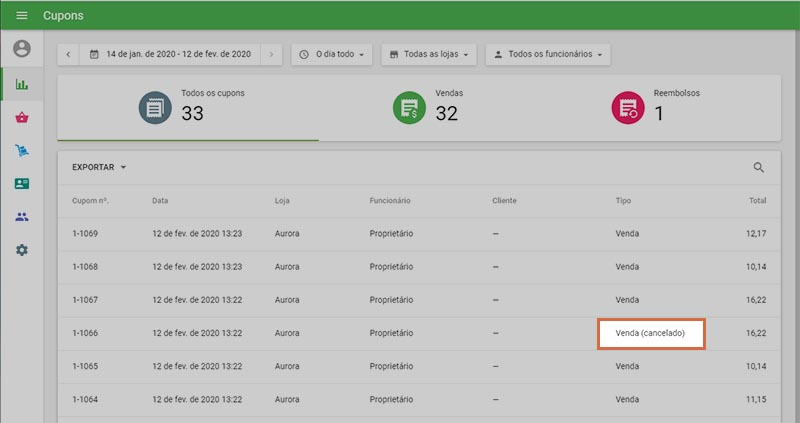
Task: Open the user account profile icon
Action: [x=21, y=48]
